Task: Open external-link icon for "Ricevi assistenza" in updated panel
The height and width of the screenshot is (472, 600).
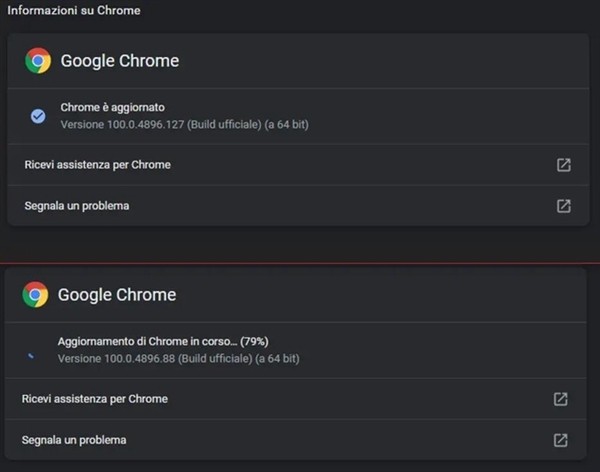Action: tap(564, 164)
